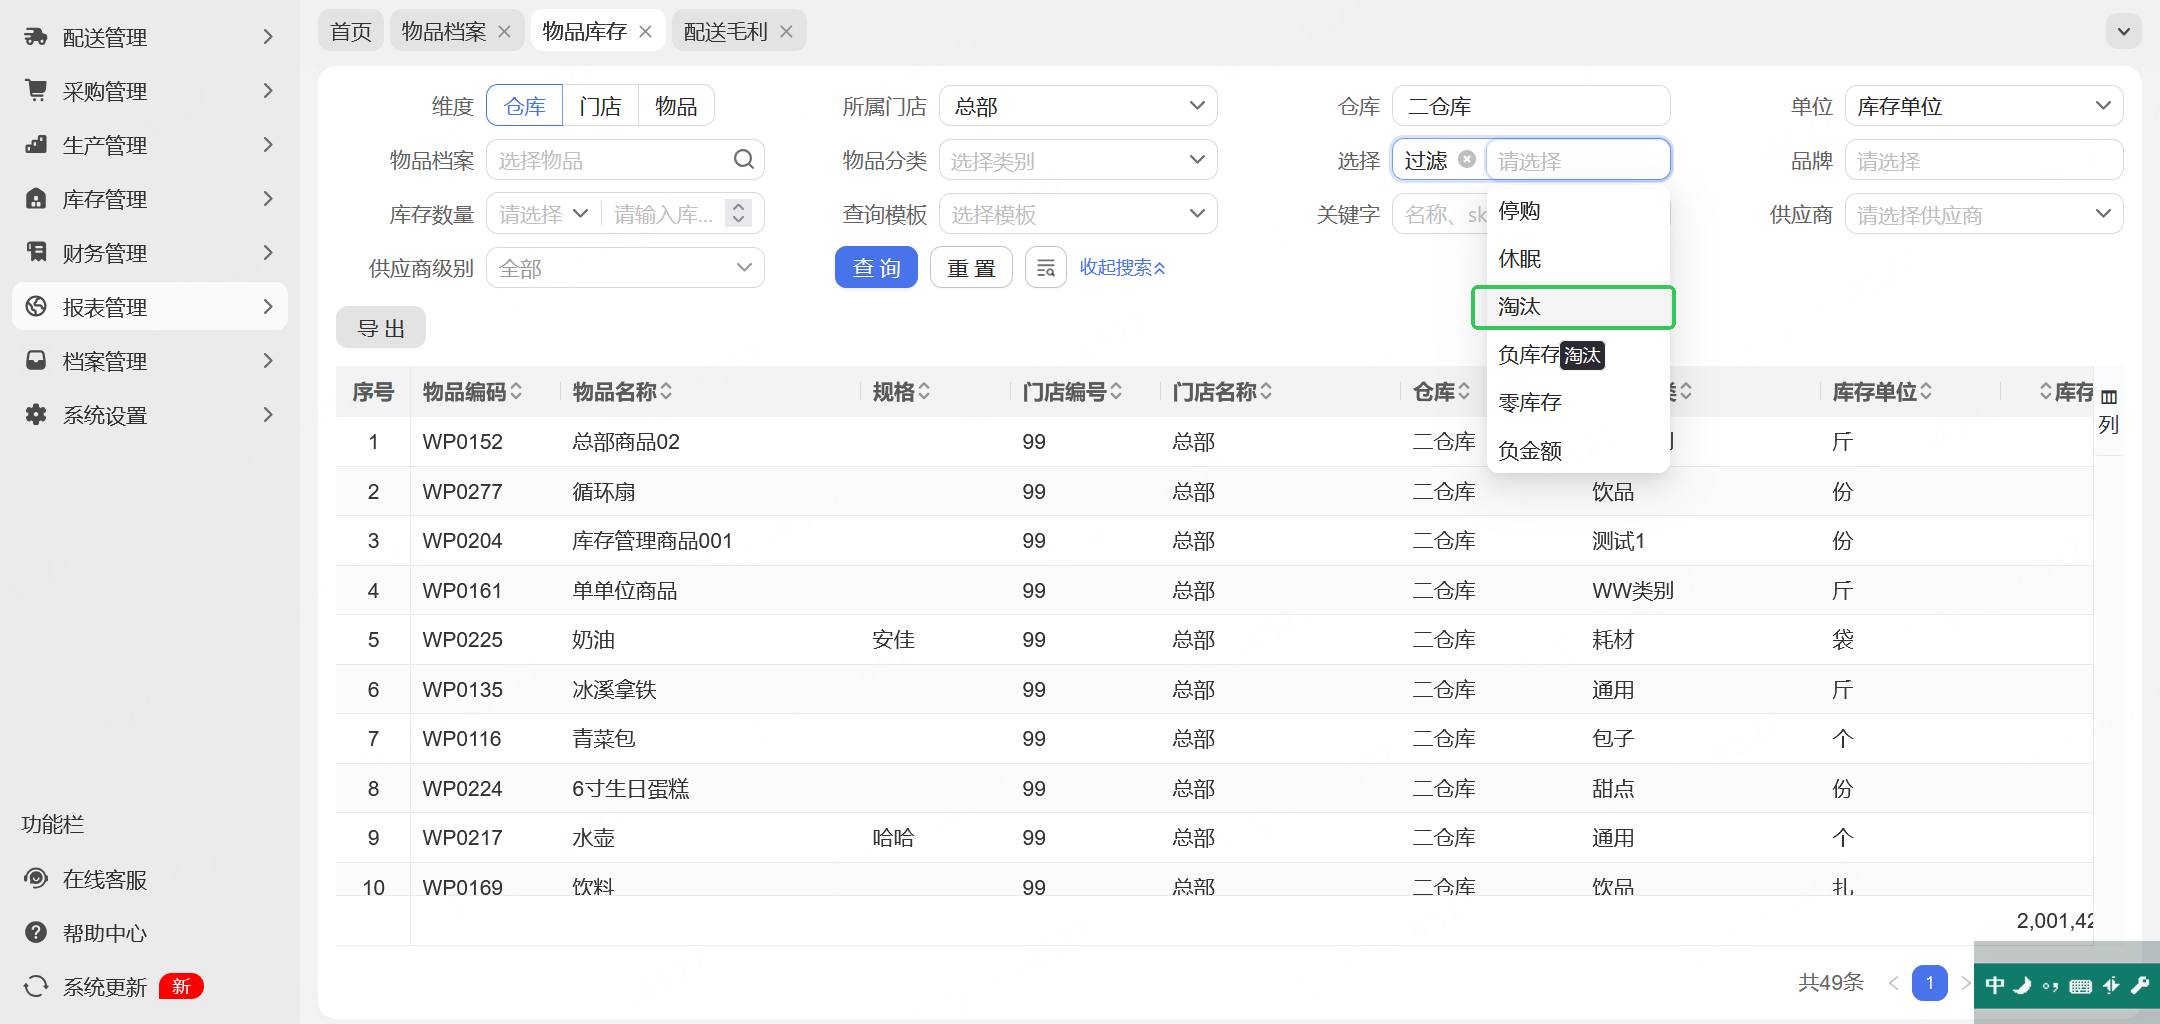Click the 采购管理 shopping cart icon
The width and height of the screenshot is (2160, 1024).
[36, 91]
